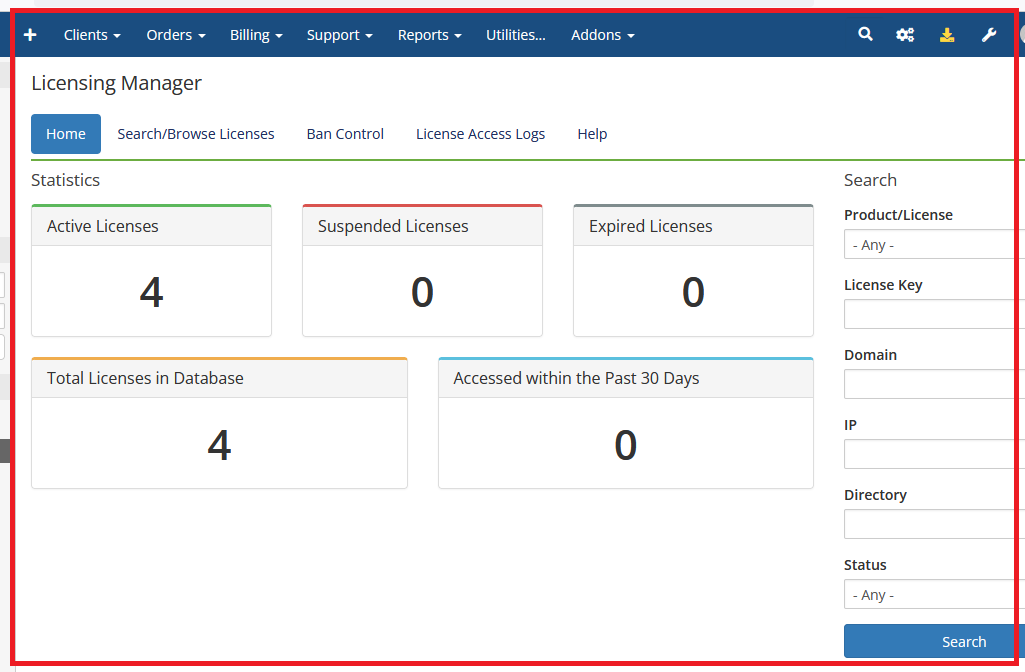Open the Addons menu
This screenshot has height=672, width=1025.
click(602, 35)
